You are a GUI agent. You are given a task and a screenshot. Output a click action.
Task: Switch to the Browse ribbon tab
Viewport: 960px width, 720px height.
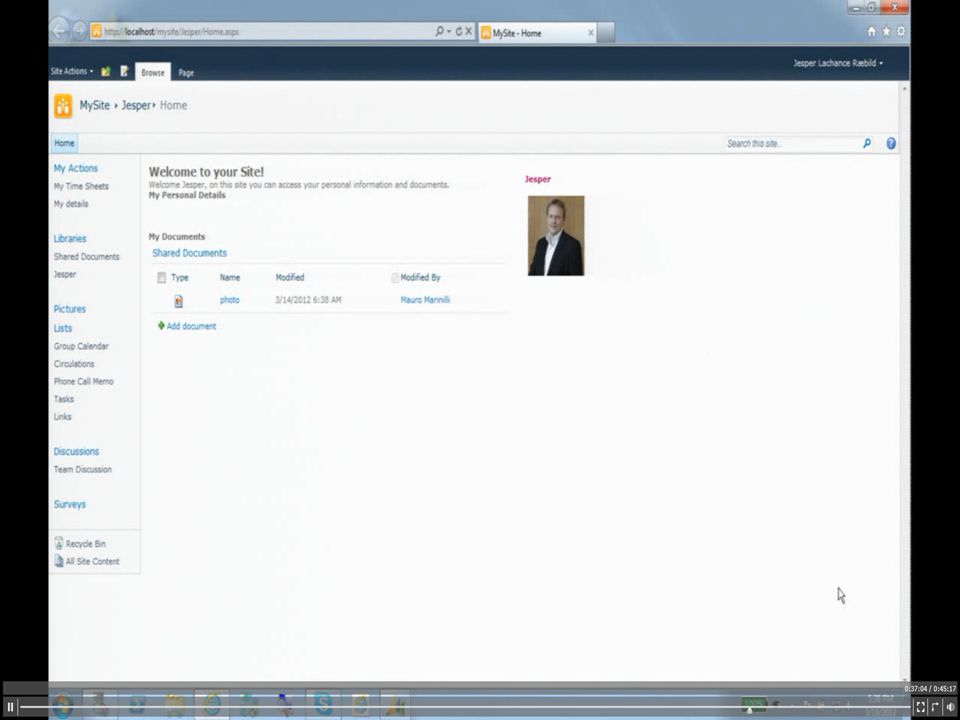[x=152, y=72]
